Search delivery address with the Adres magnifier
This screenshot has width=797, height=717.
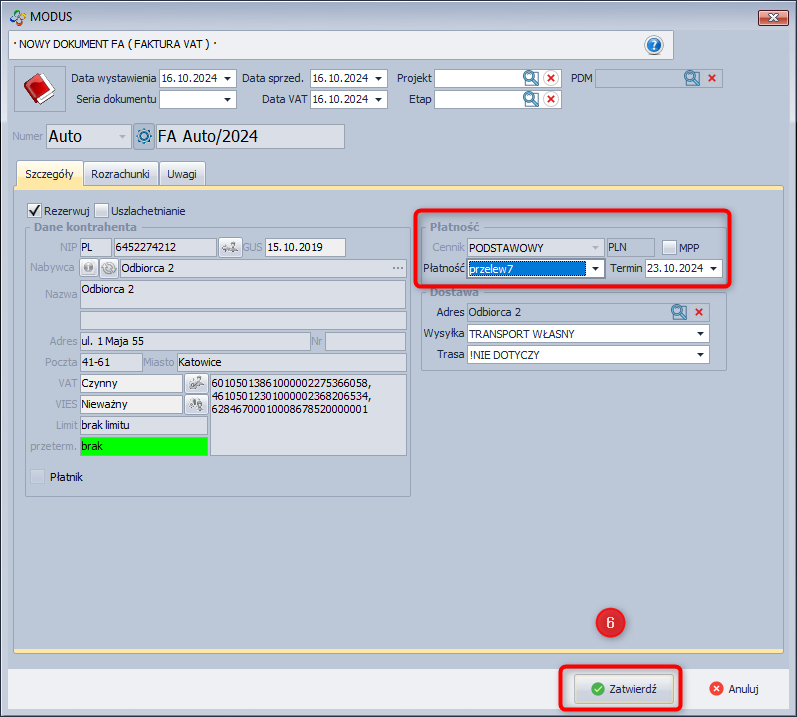(x=679, y=312)
